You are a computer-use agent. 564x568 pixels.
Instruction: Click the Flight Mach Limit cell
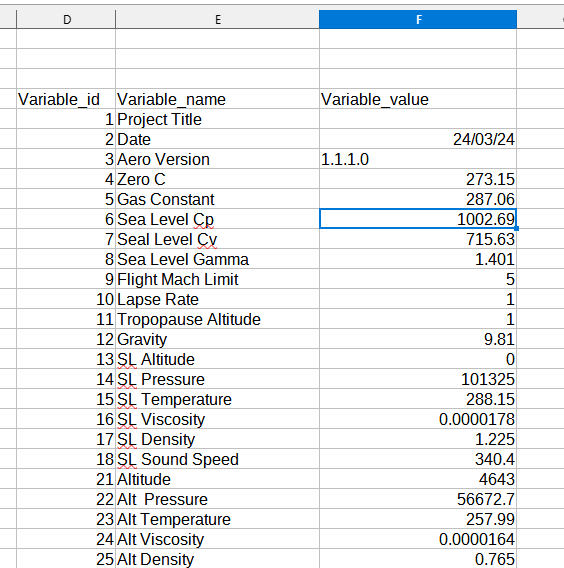pyautogui.click(x=217, y=279)
